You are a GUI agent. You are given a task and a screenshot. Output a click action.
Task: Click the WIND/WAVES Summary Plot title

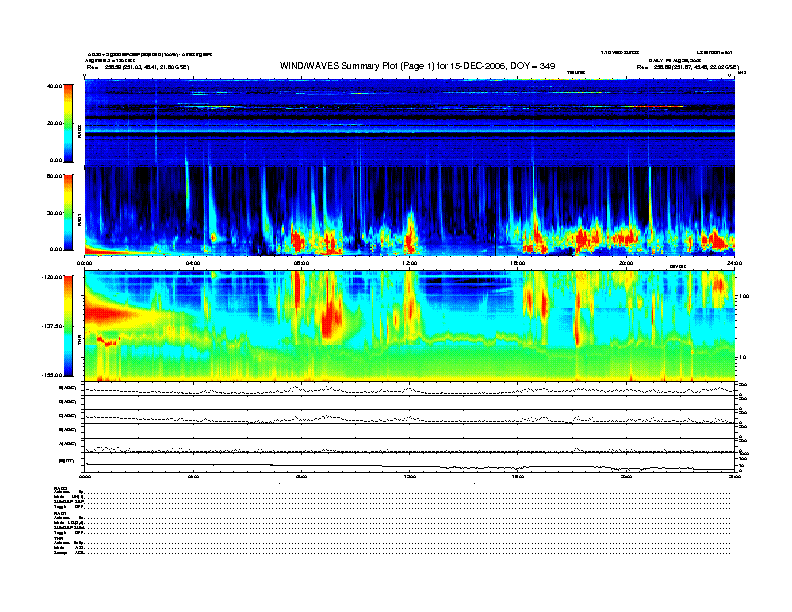point(417,66)
